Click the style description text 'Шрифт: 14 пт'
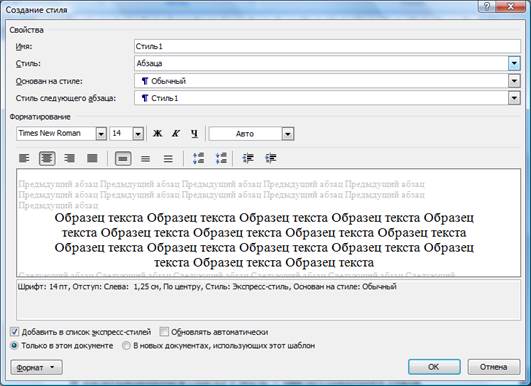This screenshot has height=386, width=531. point(43,287)
